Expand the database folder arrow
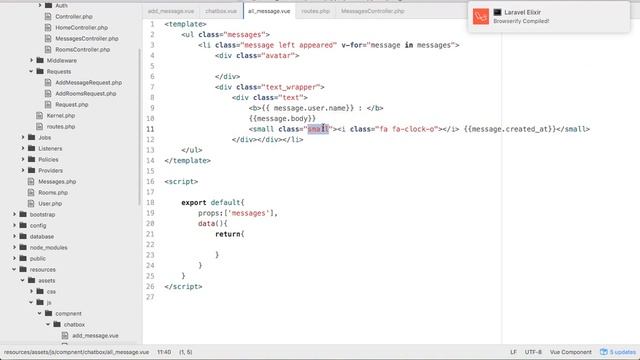 coord(14,236)
